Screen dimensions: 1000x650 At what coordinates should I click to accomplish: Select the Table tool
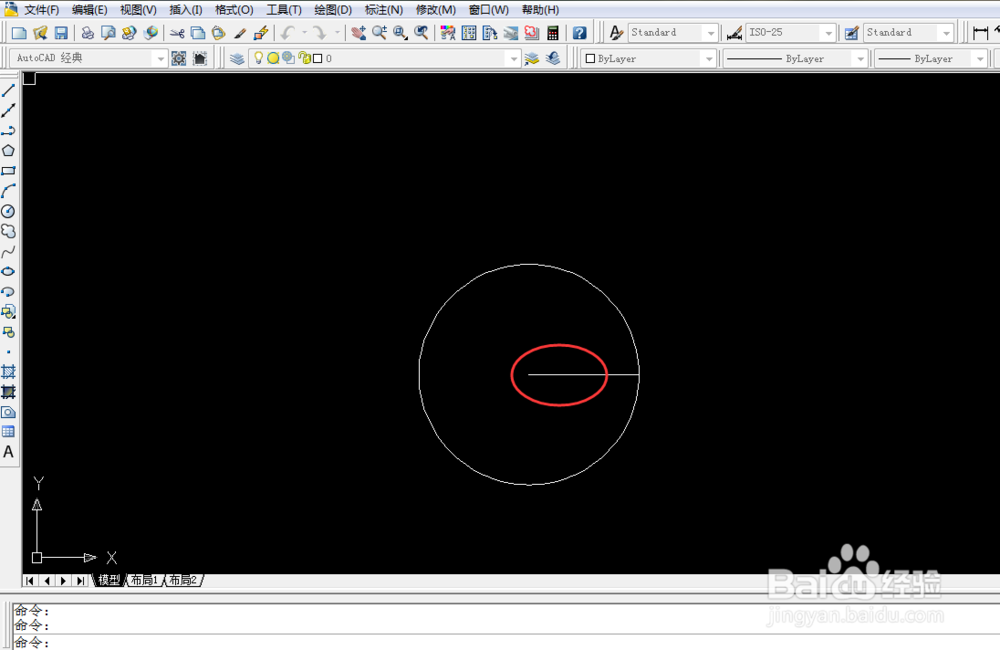[x=8, y=432]
